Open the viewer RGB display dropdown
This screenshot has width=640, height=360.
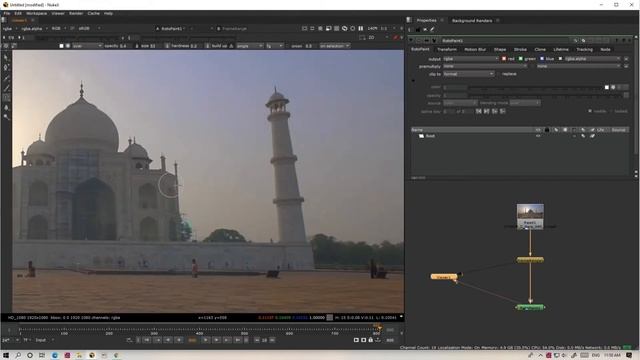coord(59,29)
